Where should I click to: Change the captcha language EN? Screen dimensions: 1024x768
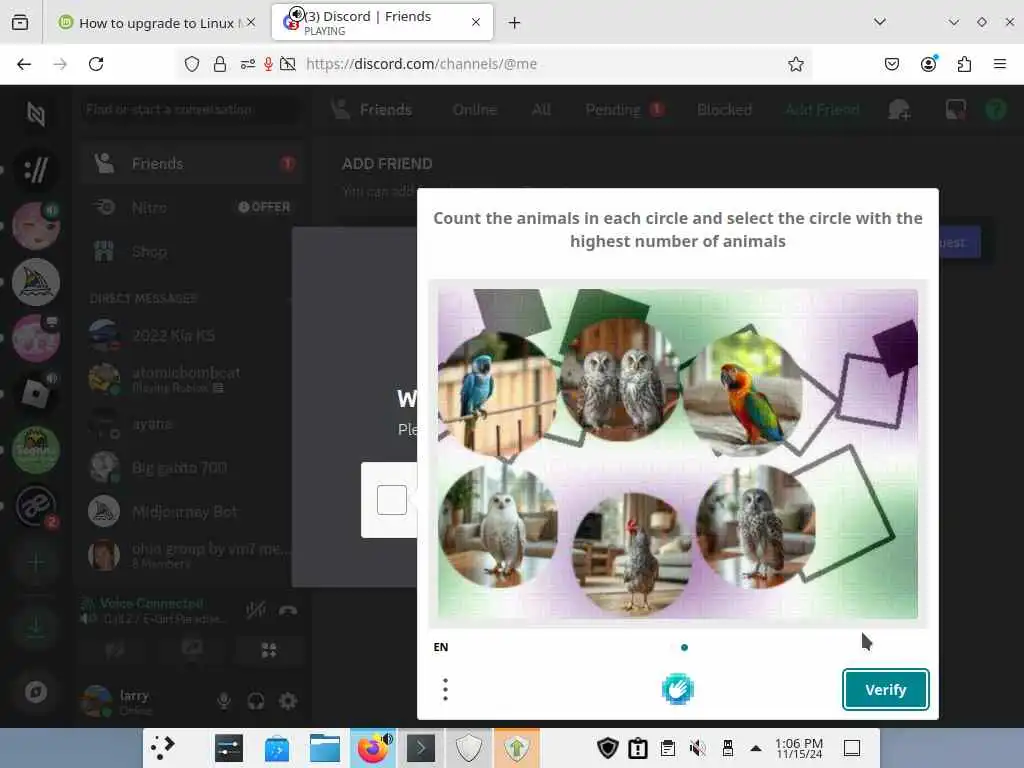(441, 647)
